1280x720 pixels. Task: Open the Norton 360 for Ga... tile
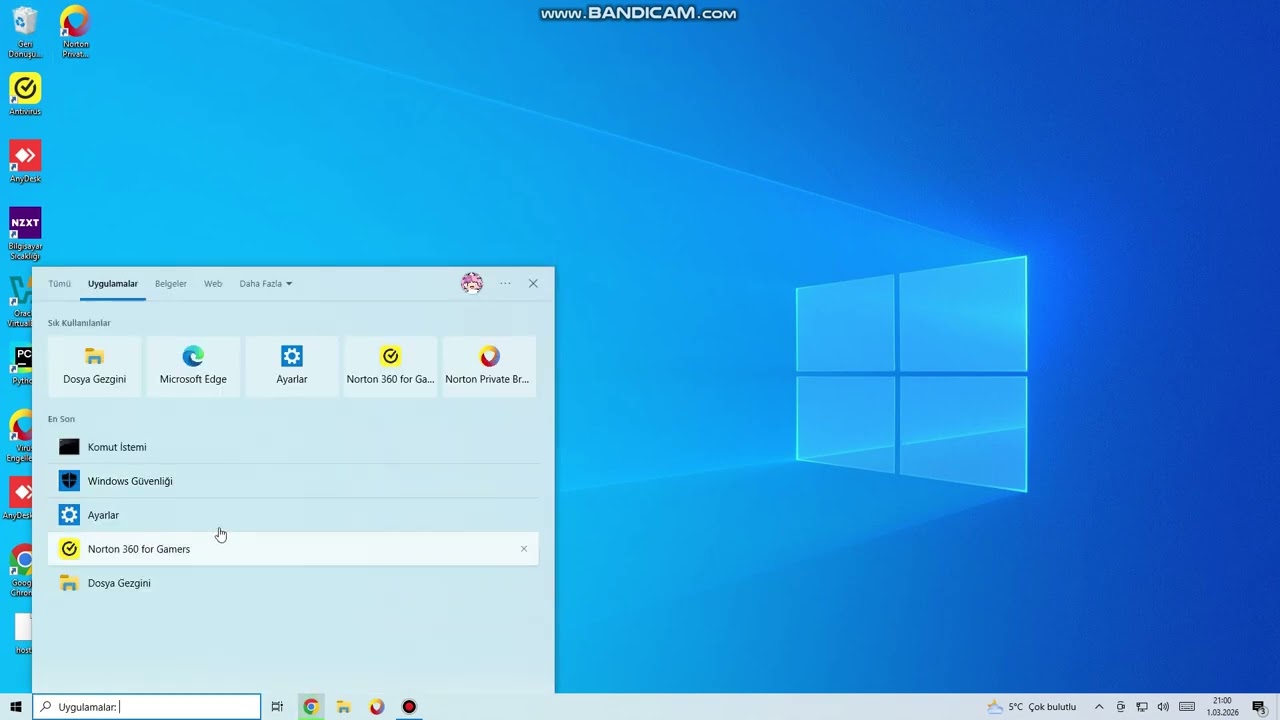pyautogui.click(x=390, y=366)
